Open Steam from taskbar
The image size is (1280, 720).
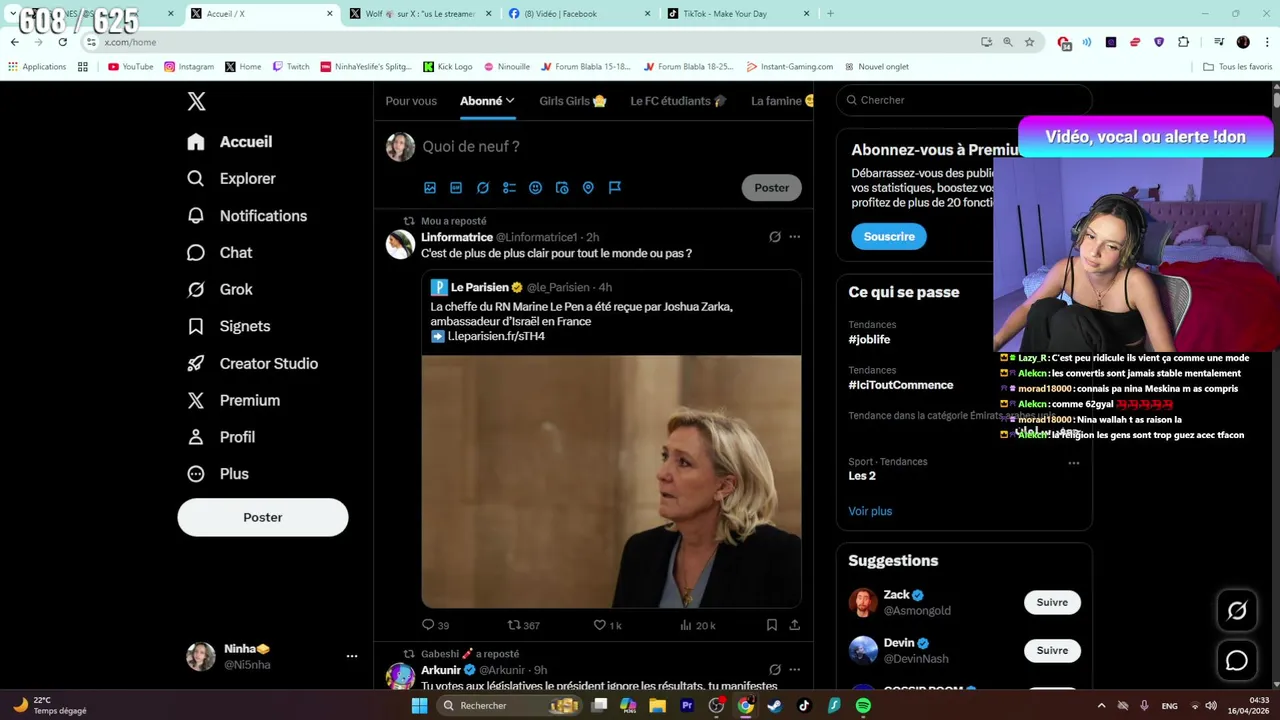pos(774,706)
